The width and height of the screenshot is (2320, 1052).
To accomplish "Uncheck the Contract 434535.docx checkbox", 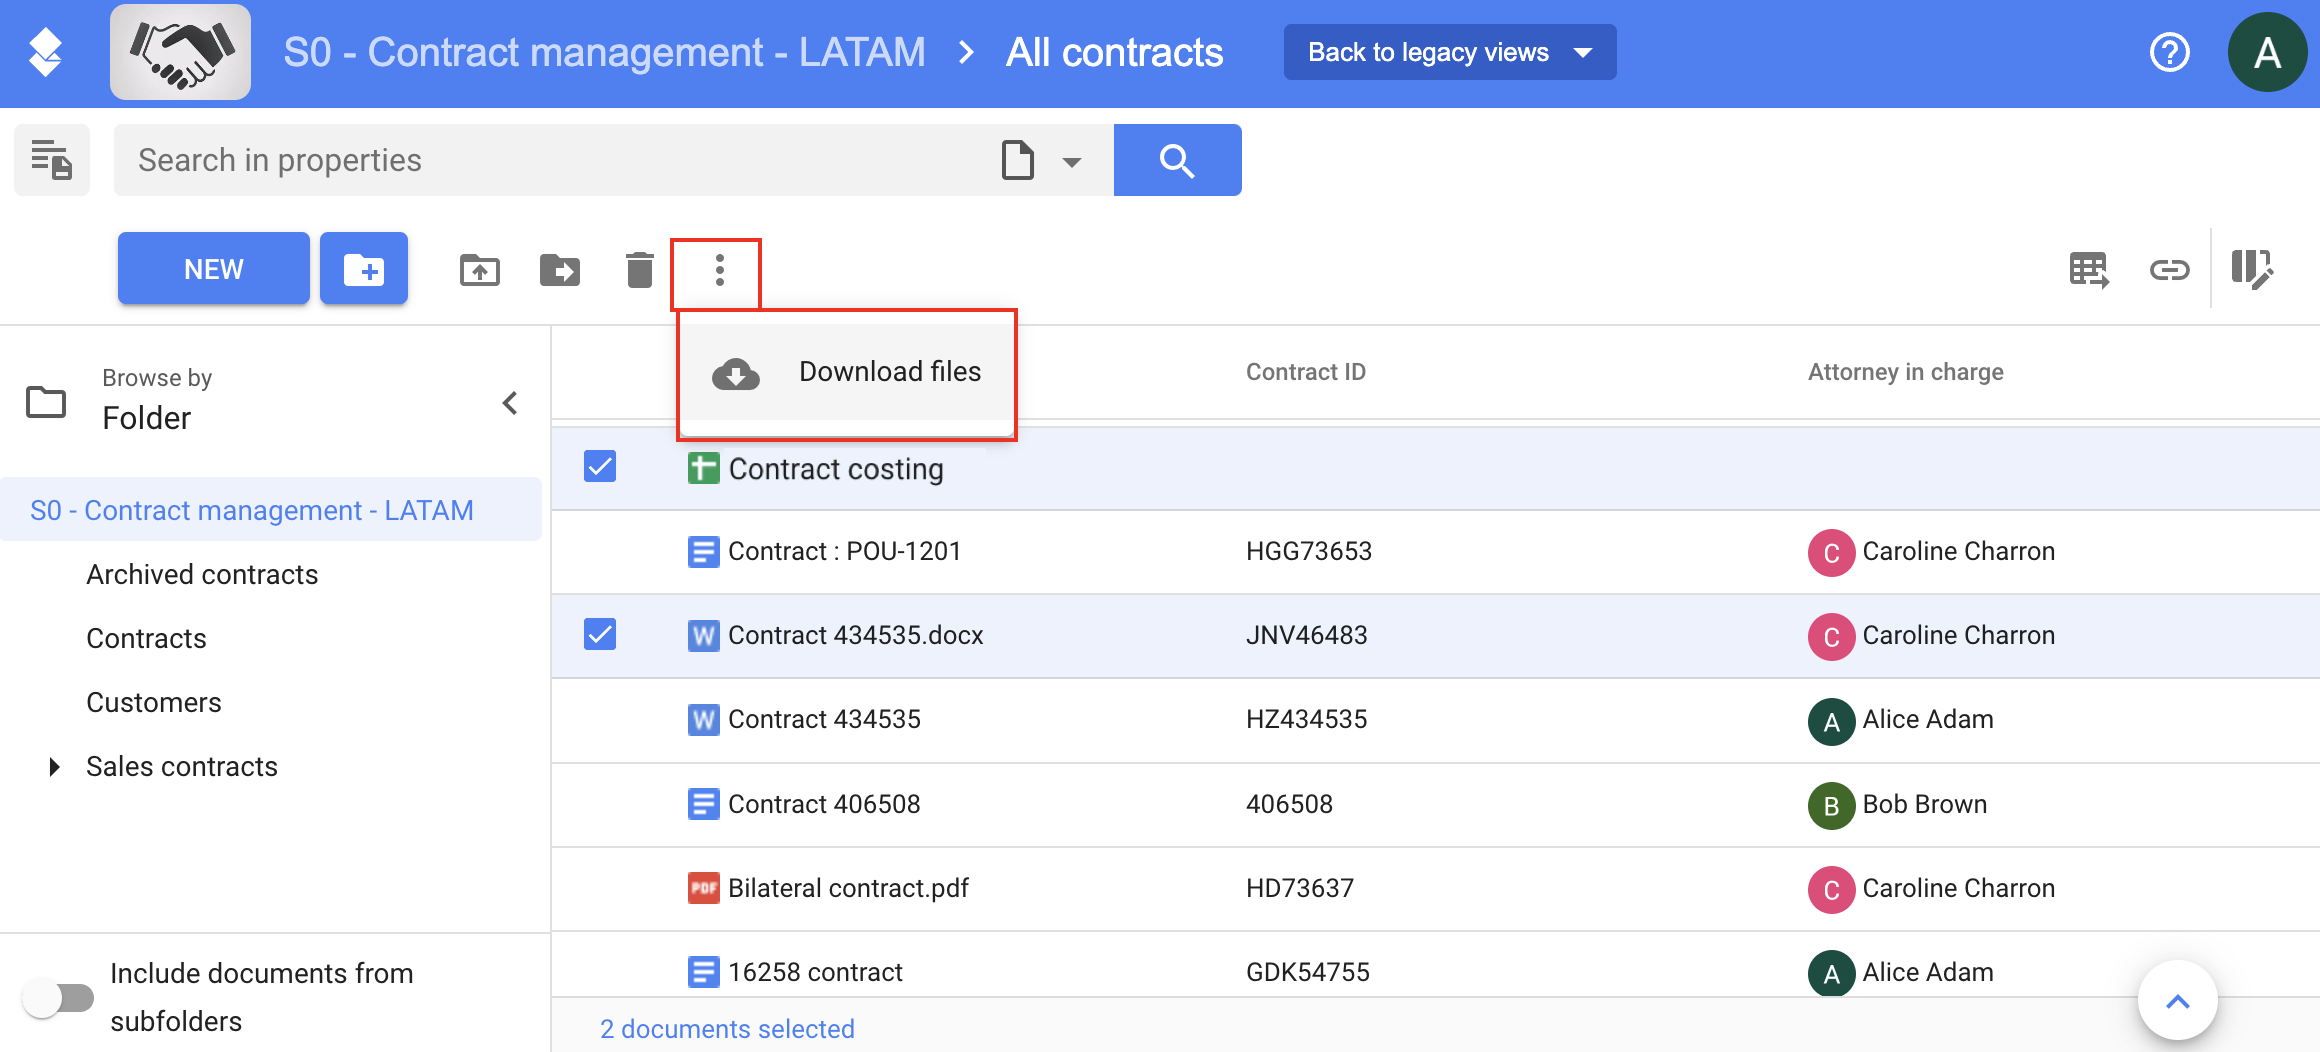I will coord(600,634).
